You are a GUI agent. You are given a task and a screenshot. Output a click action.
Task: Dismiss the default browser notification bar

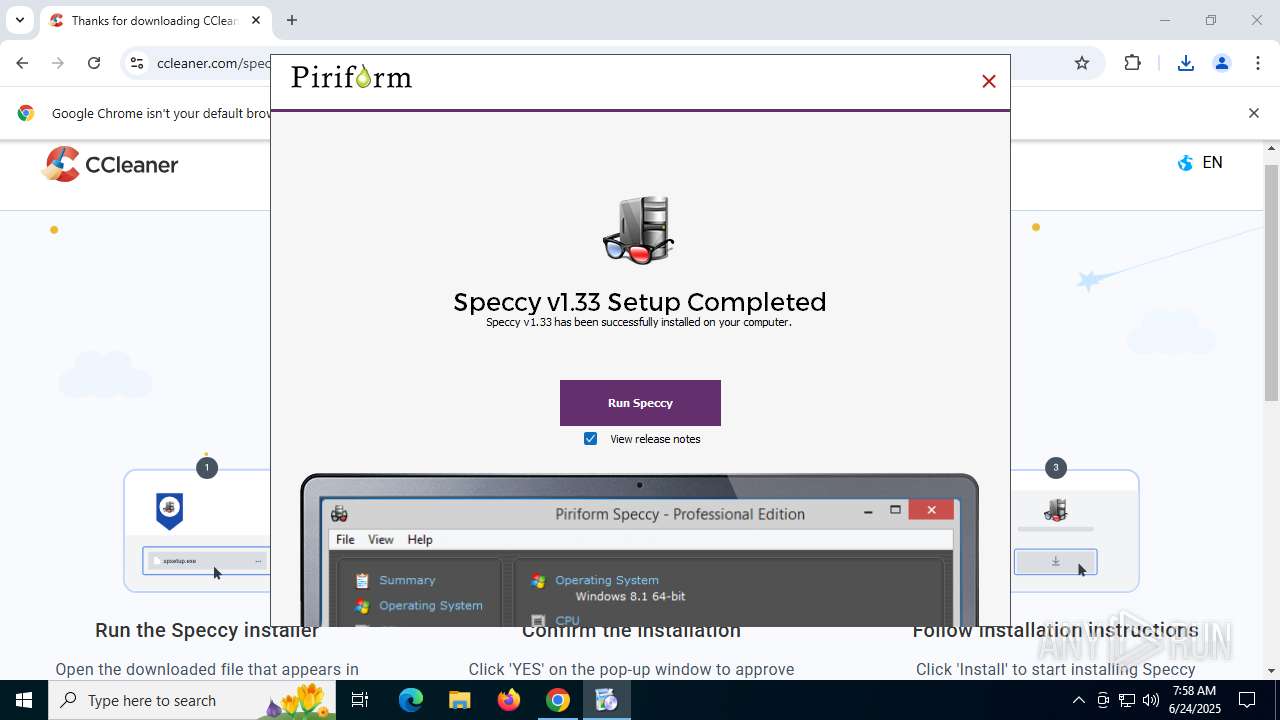1253,113
